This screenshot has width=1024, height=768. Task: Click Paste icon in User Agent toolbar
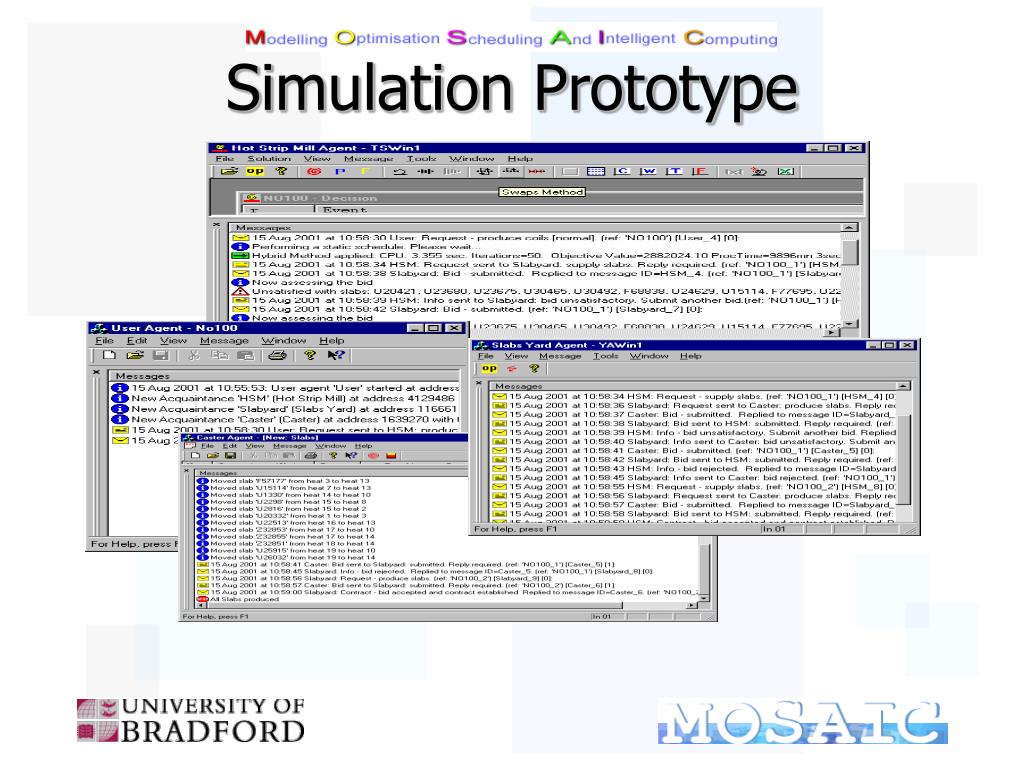tap(246, 355)
